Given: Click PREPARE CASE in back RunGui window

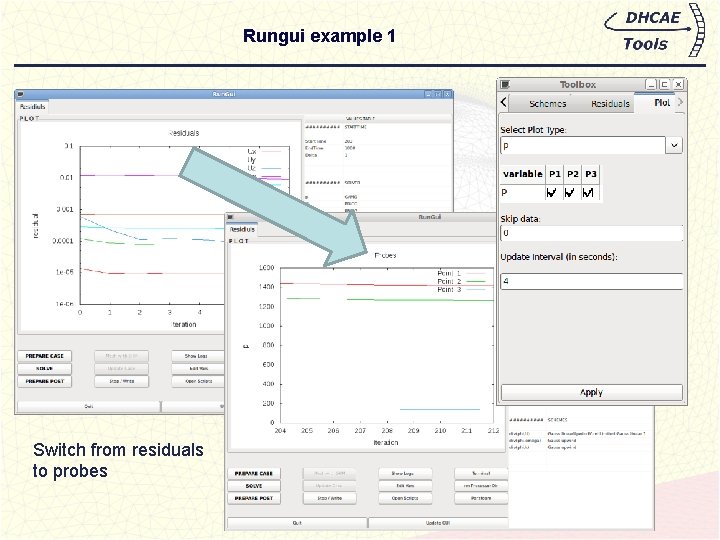Looking at the screenshot, I should [45, 356].
